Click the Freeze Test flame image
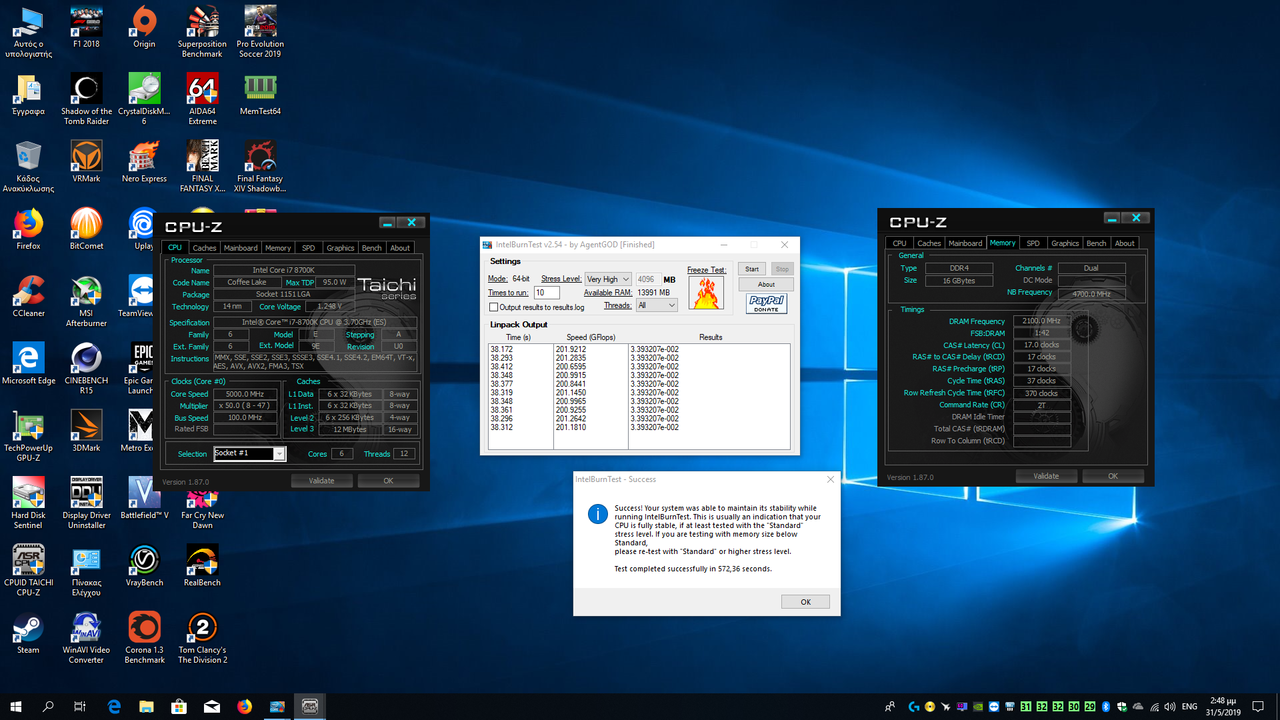 click(705, 294)
